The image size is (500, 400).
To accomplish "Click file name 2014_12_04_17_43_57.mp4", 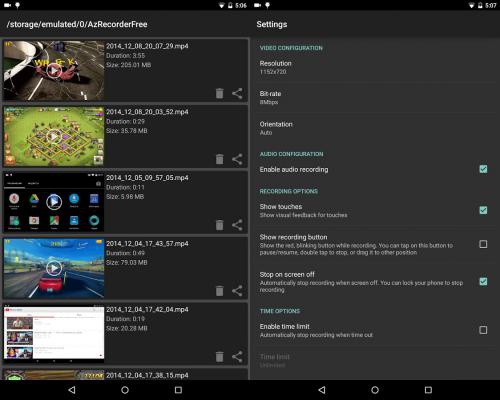I will click(x=147, y=244).
